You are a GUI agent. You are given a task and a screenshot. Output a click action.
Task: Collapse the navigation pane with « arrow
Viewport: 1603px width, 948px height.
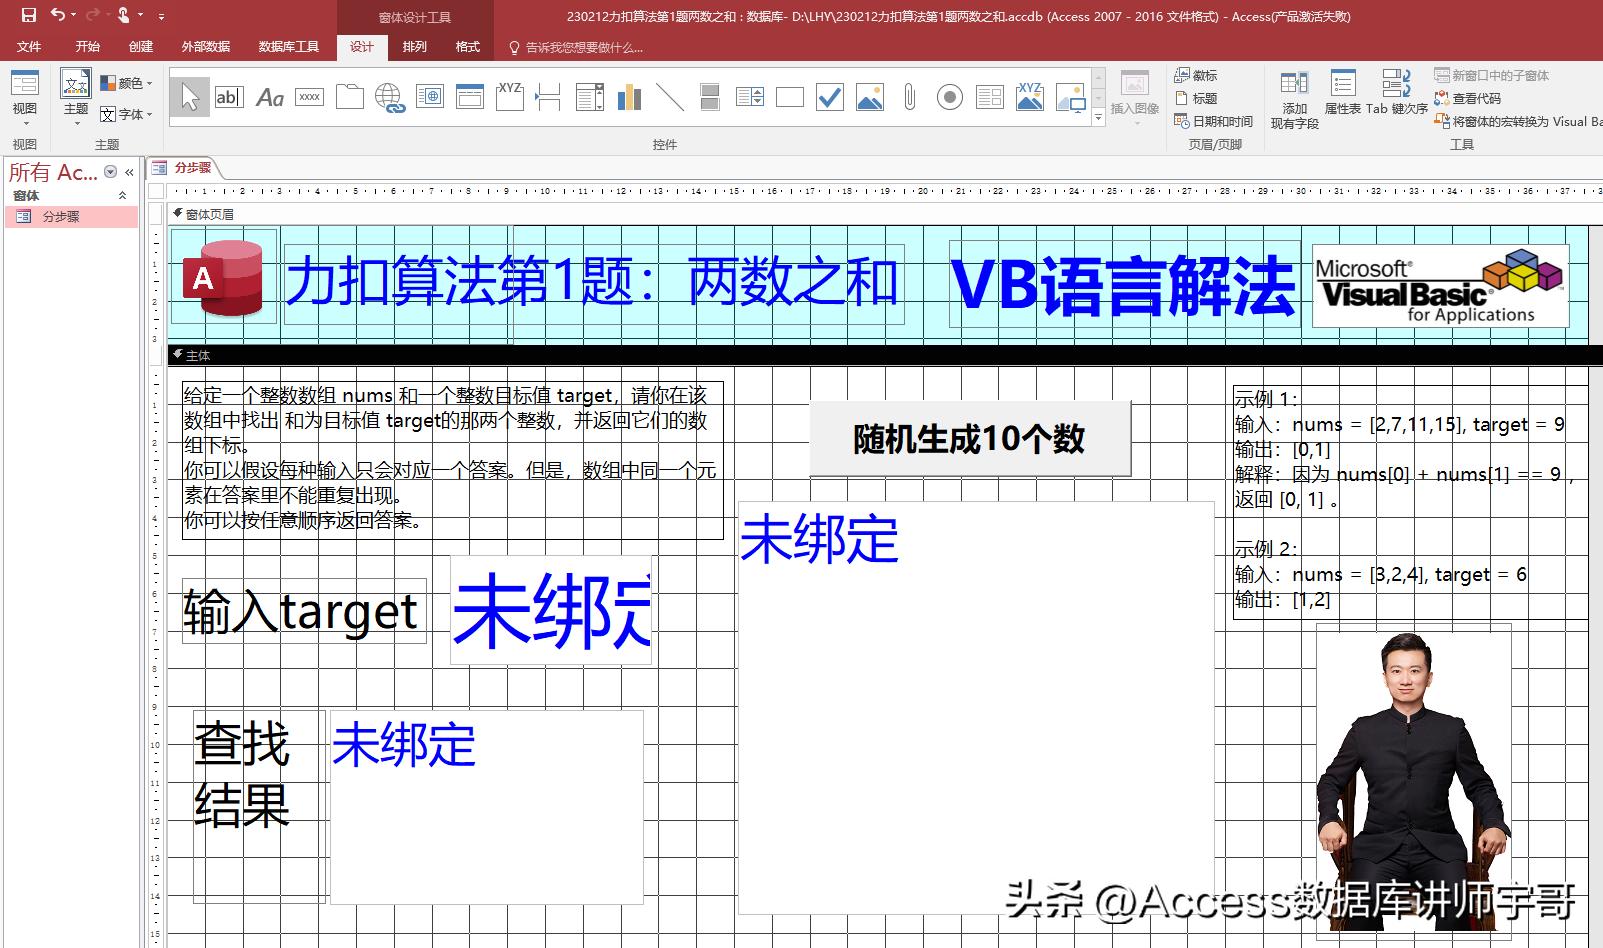(x=128, y=171)
